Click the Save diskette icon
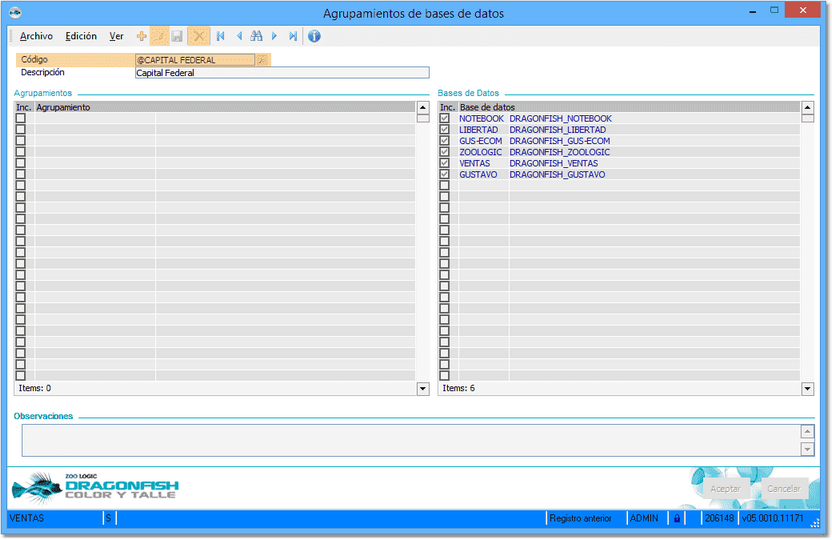This screenshot has width=832, height=540. tap(177, 36)
